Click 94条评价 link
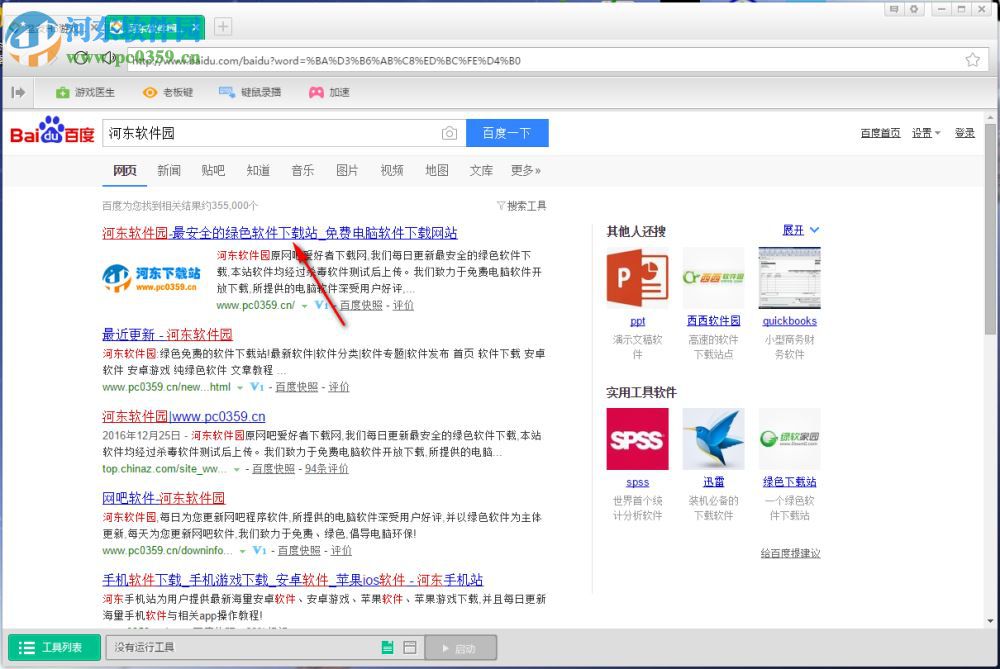Screen dimensions: 1000x669 point(327,469)
